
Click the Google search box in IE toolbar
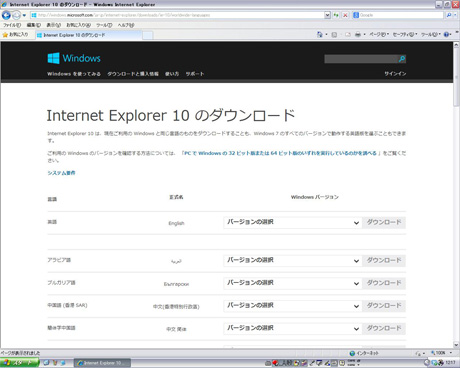[398, 15]
